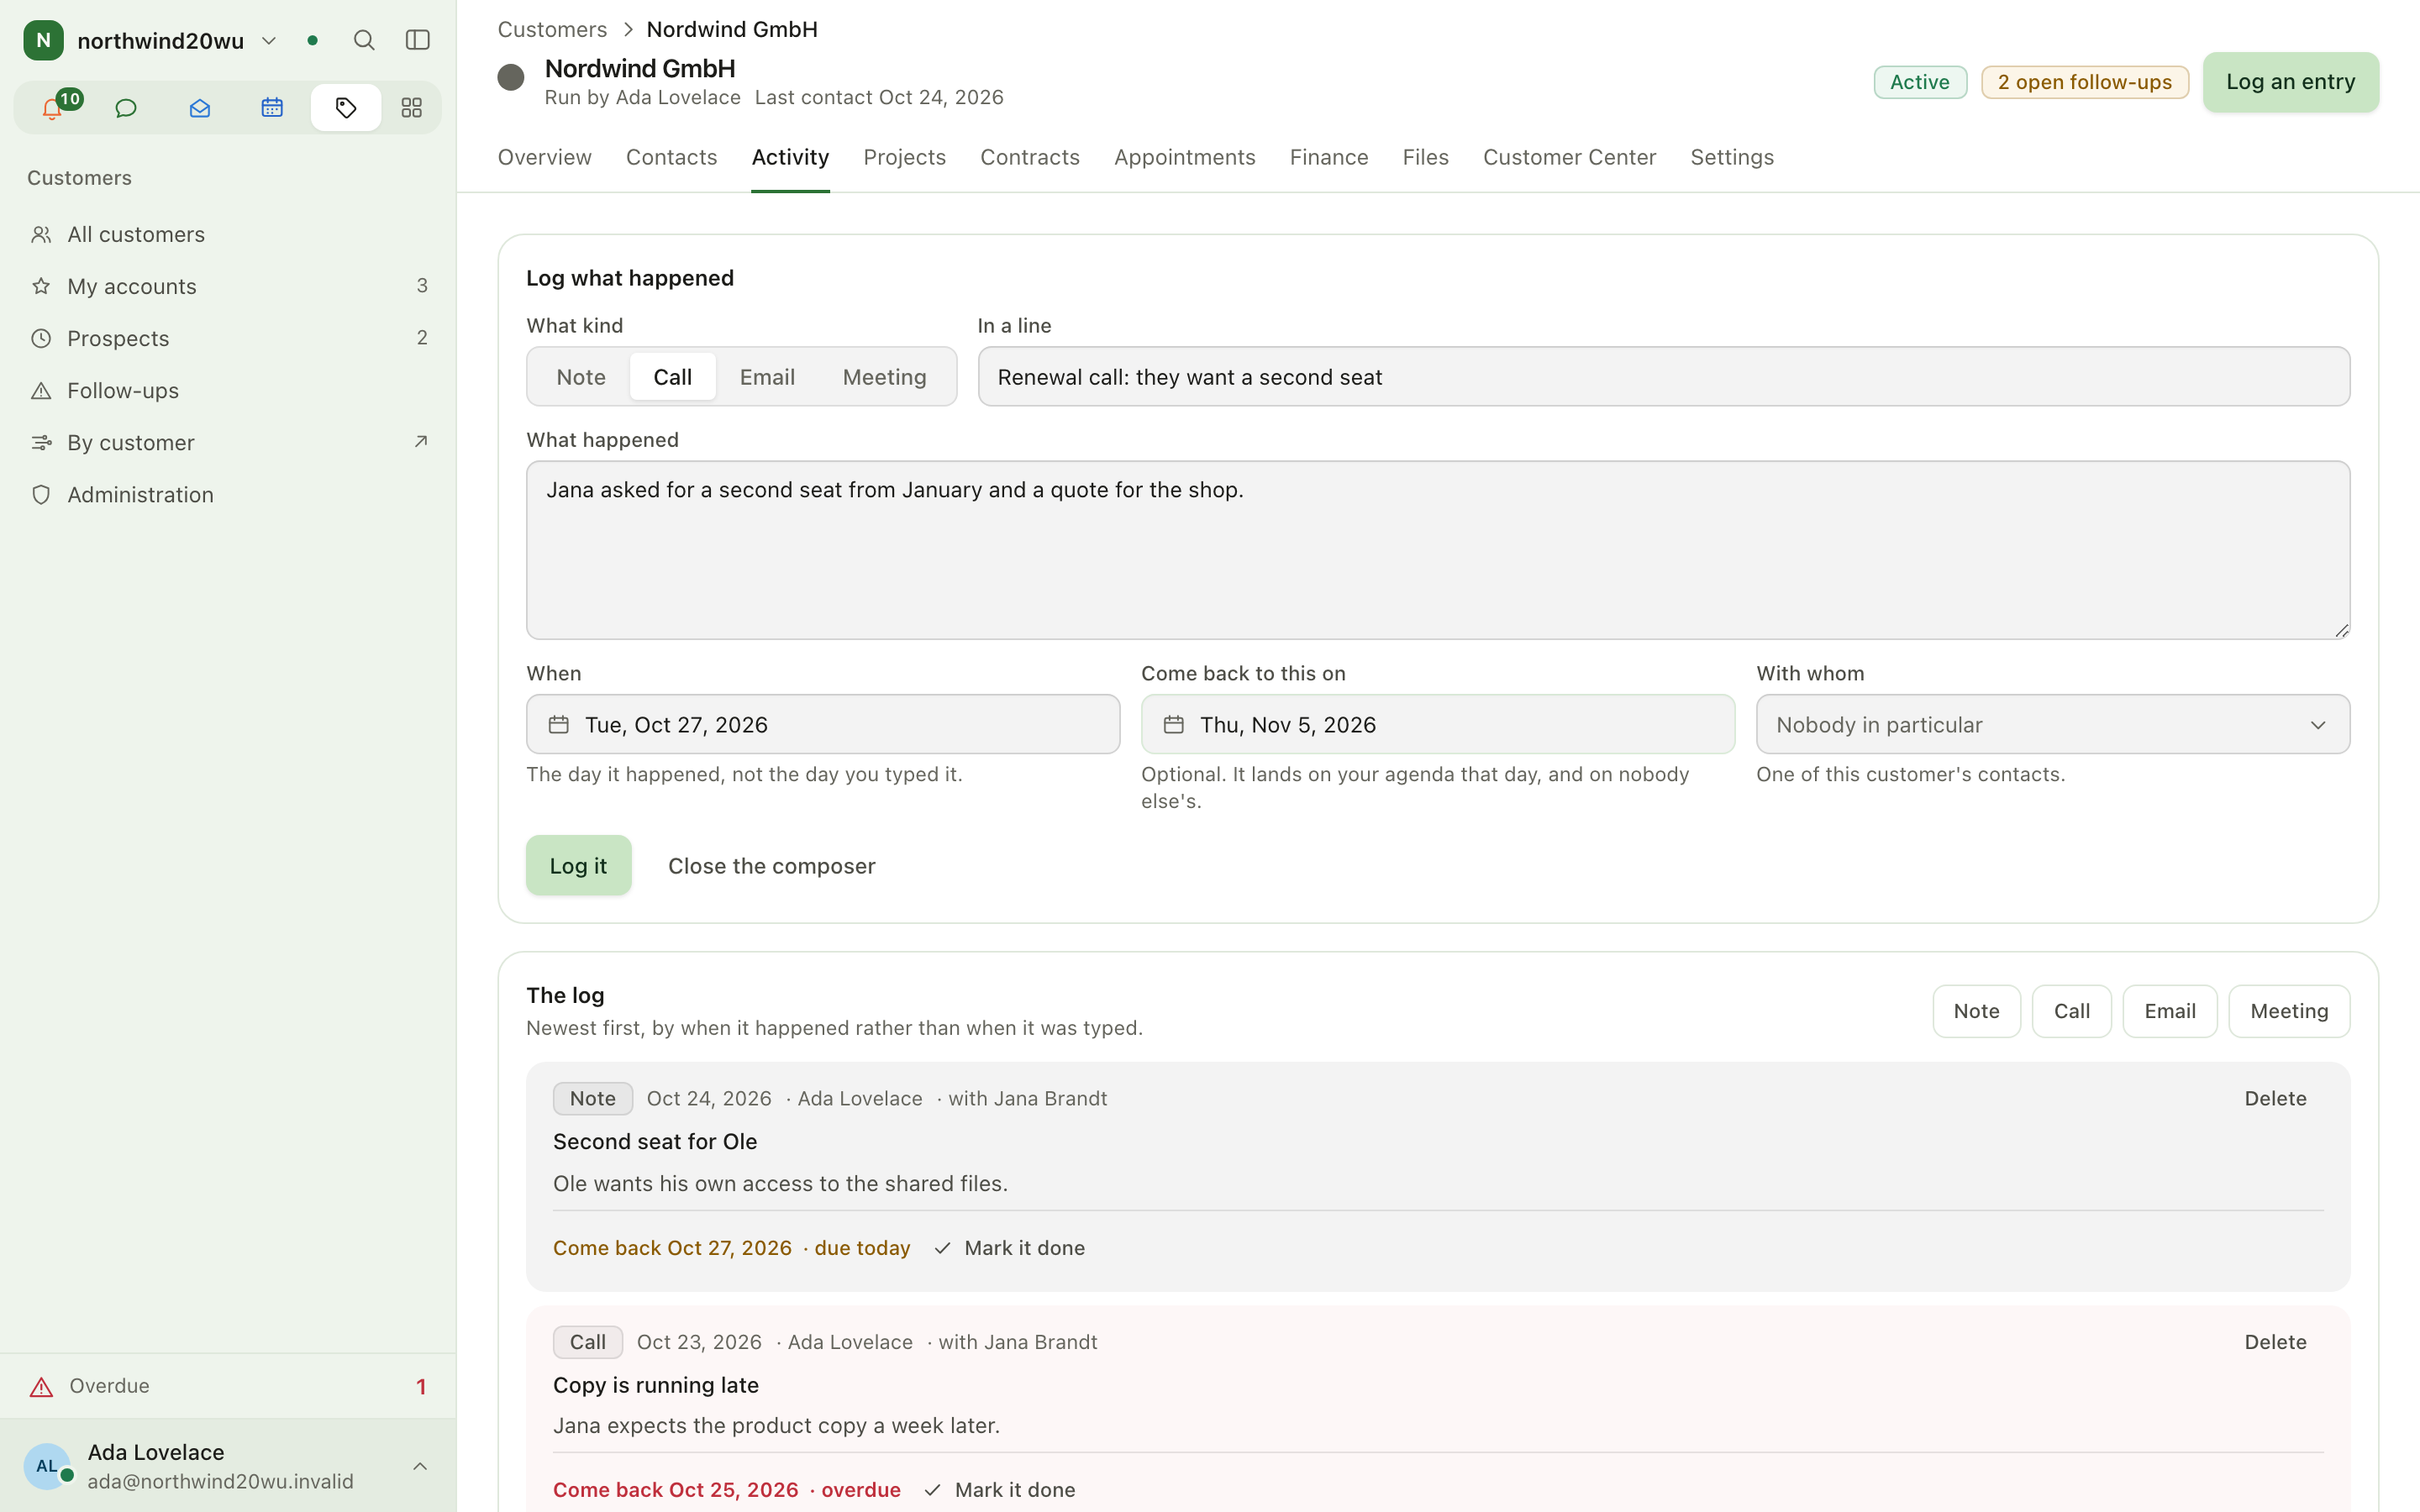Delete the Second seat for Ole note
This screenshot has width=2420, height=1512.
point(2275,1098)
